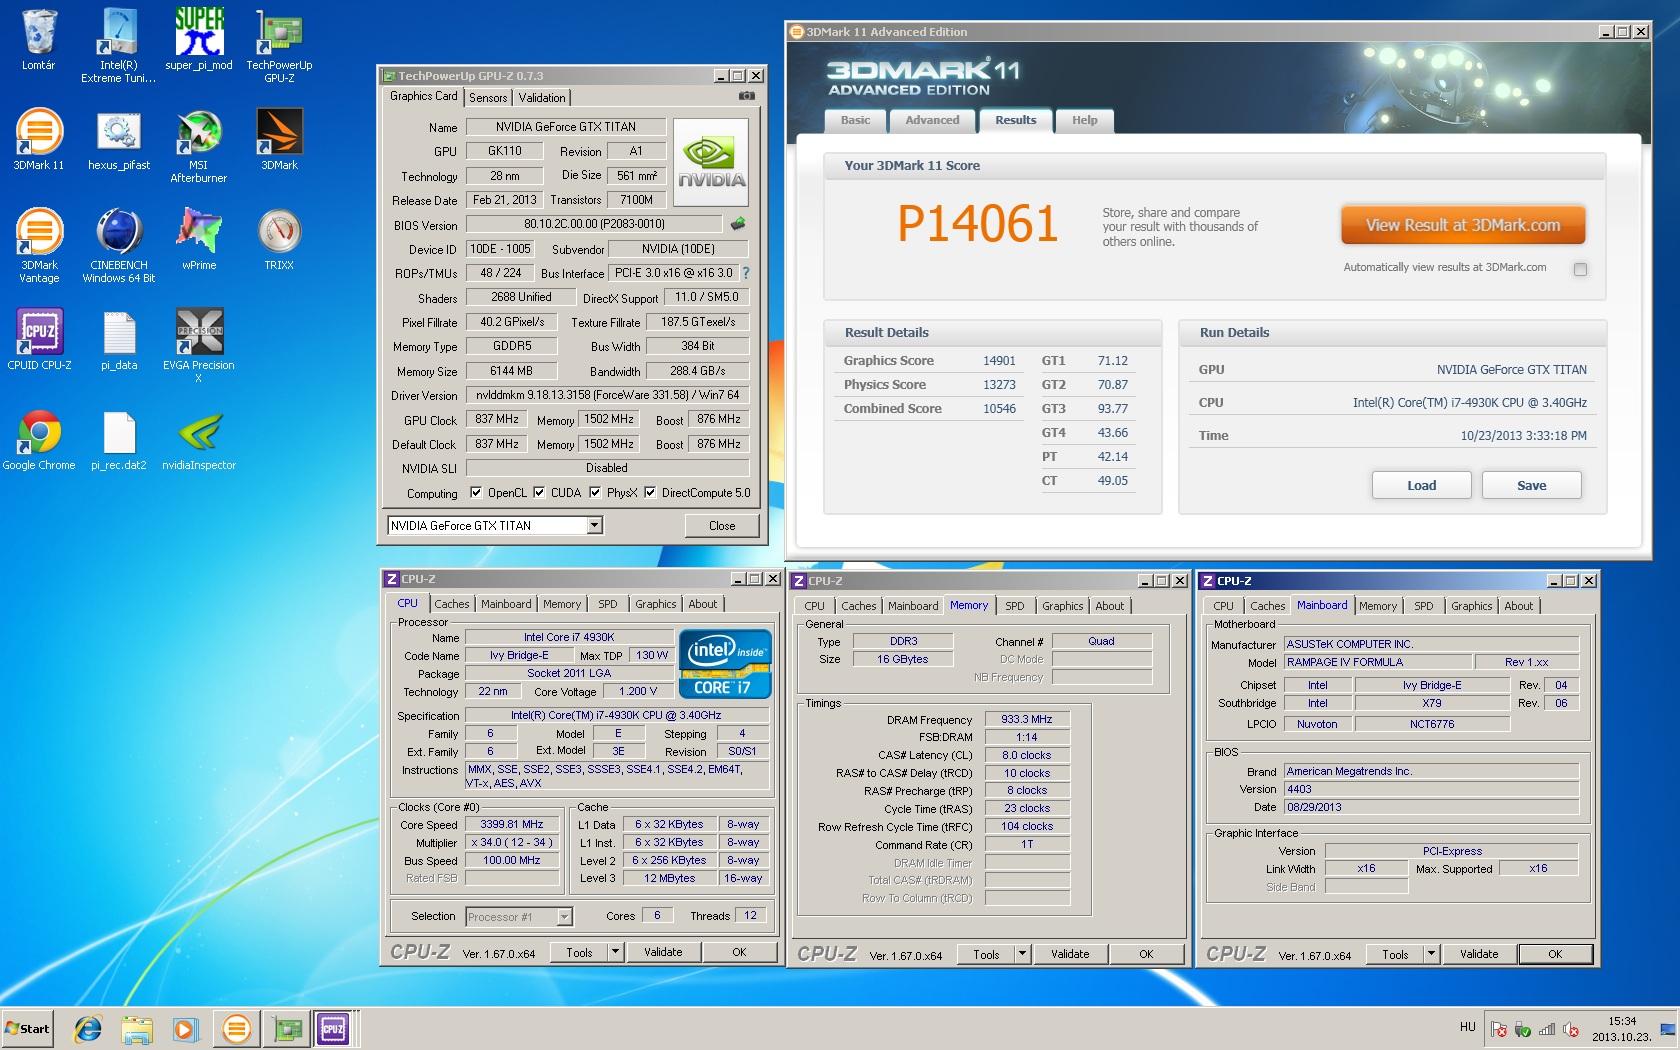Click the Graphics Score value 14901

click(x=999, y=361)
